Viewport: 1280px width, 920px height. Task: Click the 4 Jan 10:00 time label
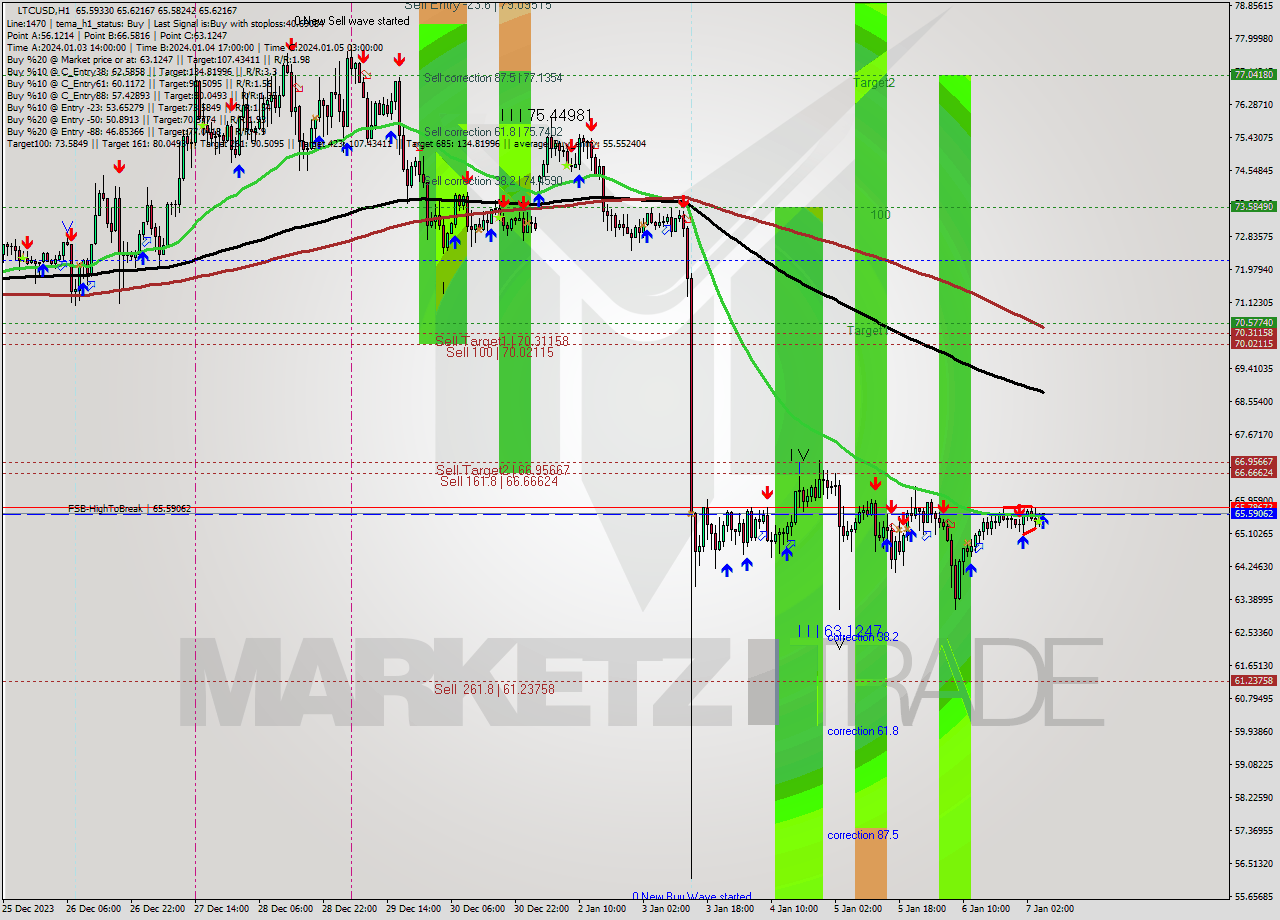pos(795,909)
